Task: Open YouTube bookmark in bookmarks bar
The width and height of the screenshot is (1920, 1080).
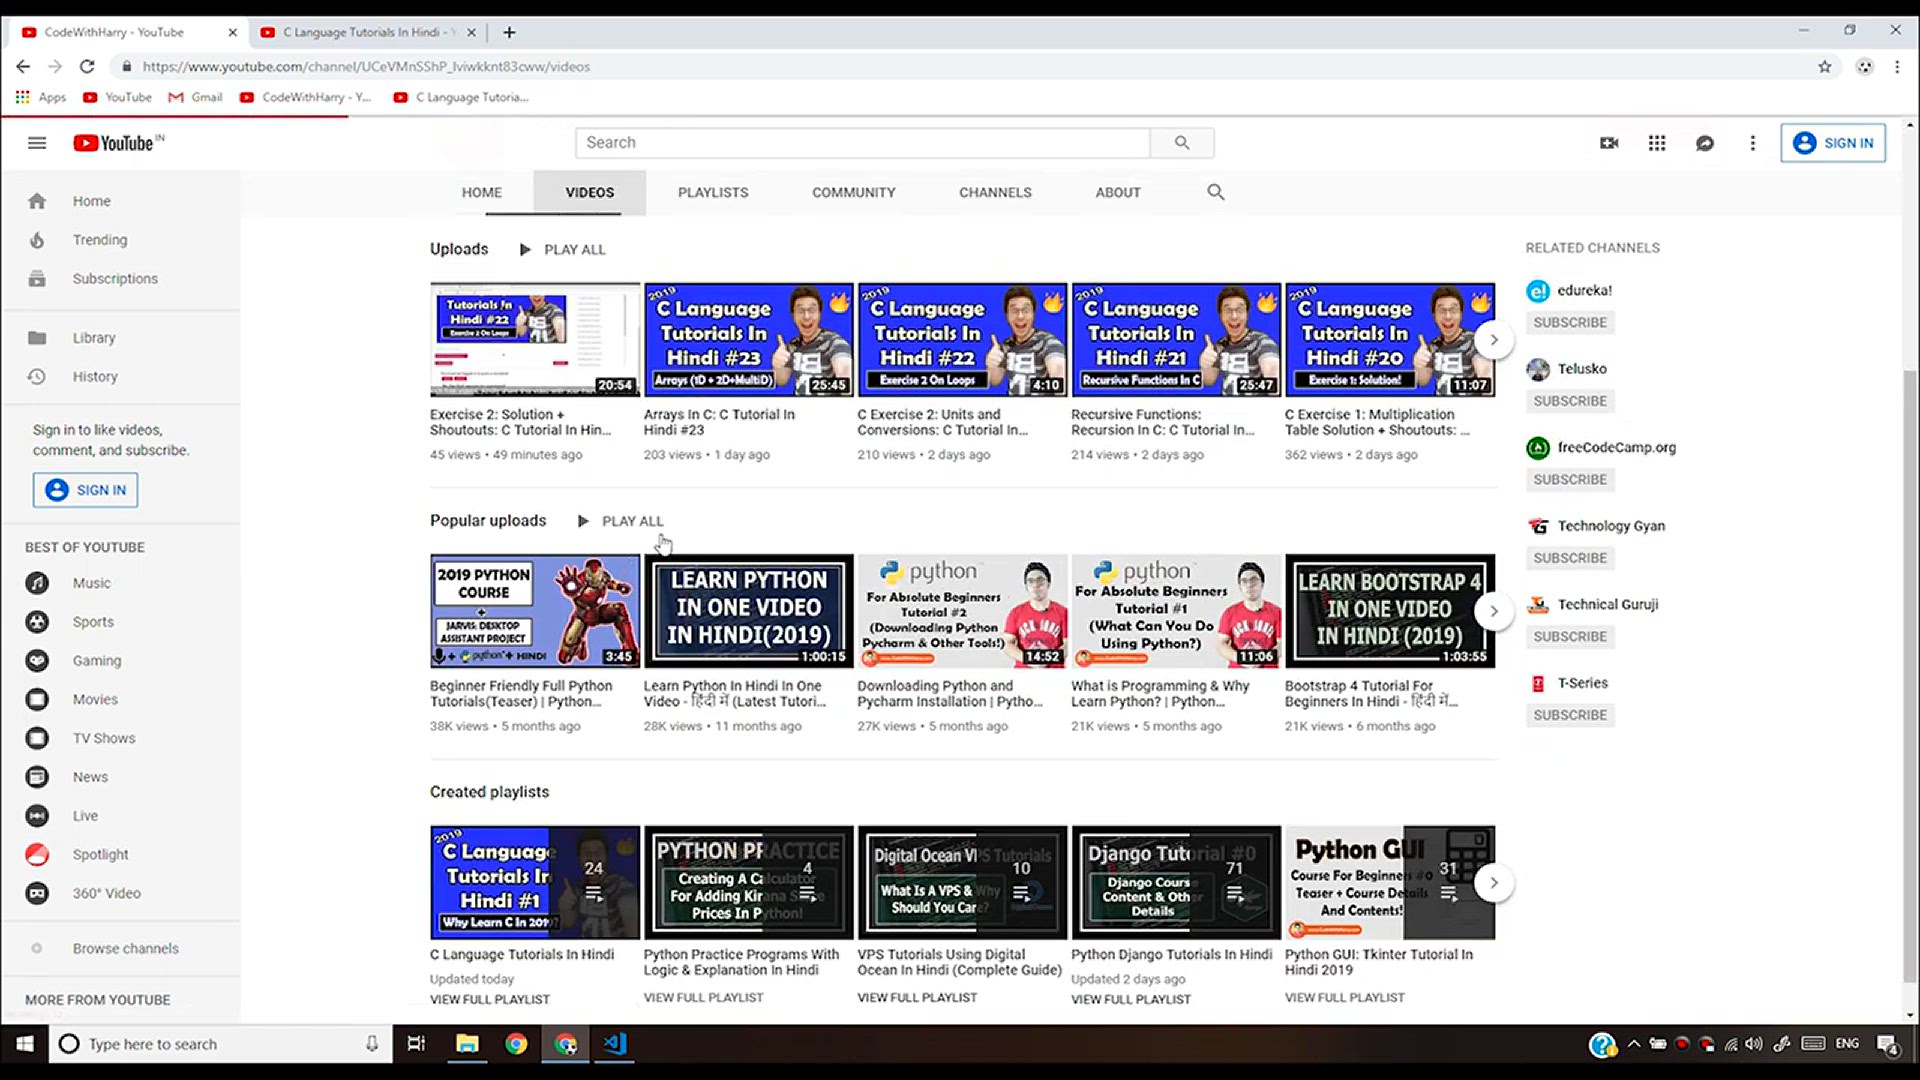Action: pyautogui.click(x=117, y=97)
